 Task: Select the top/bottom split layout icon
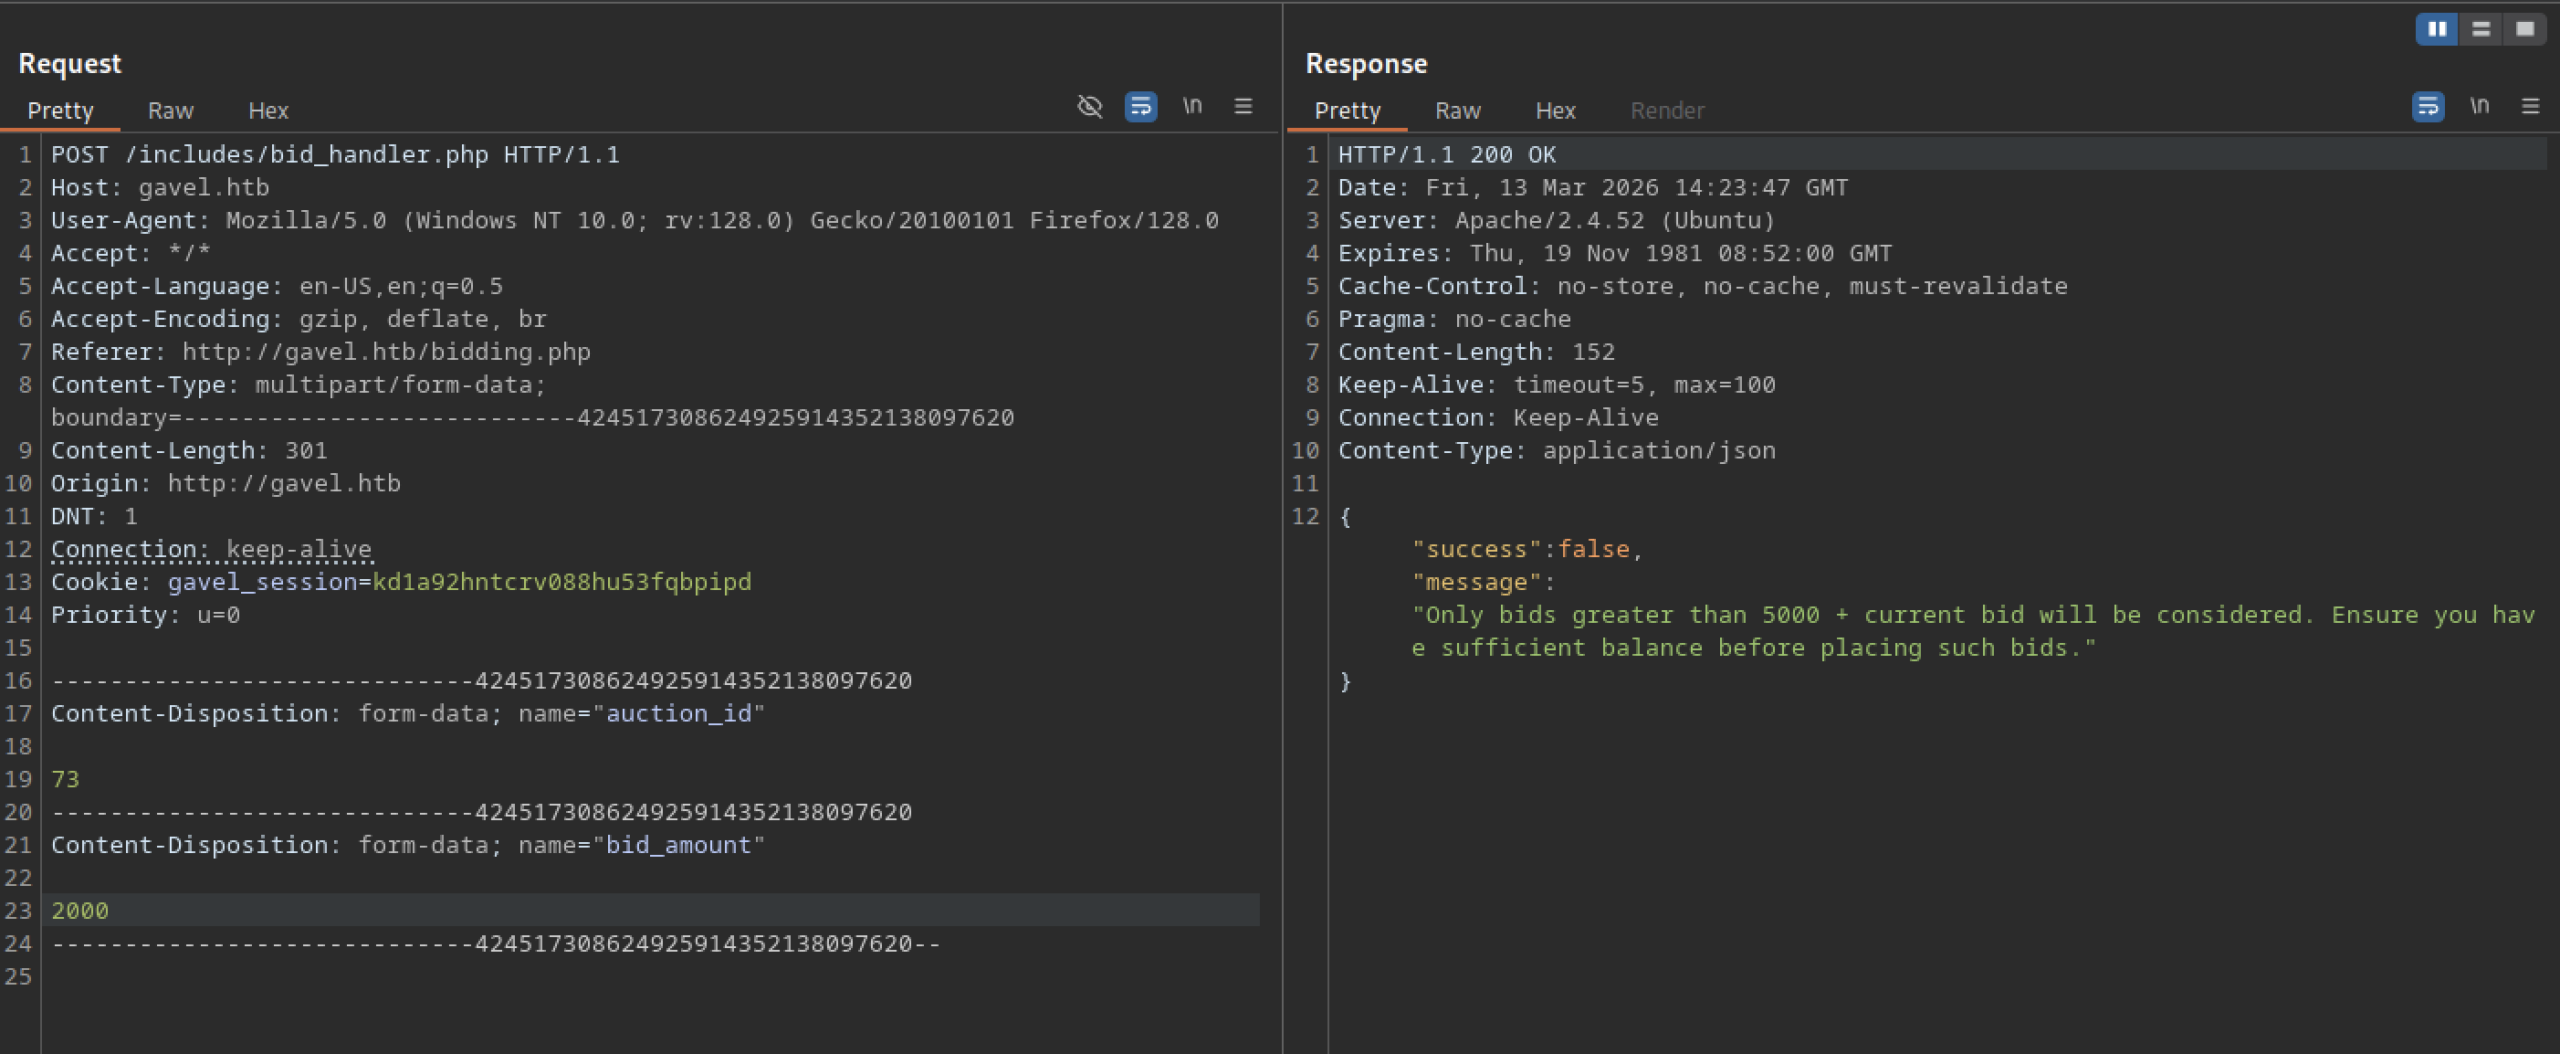pos(2481,29)
